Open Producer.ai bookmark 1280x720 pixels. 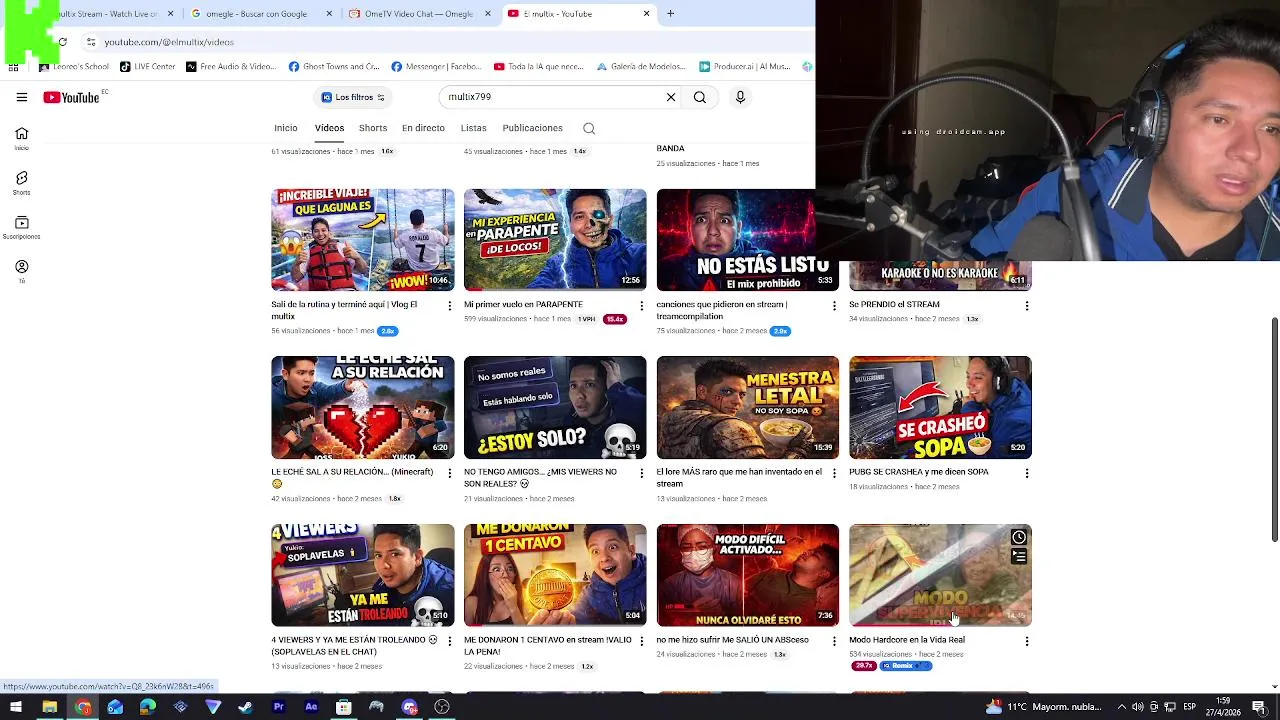[745, 67]
